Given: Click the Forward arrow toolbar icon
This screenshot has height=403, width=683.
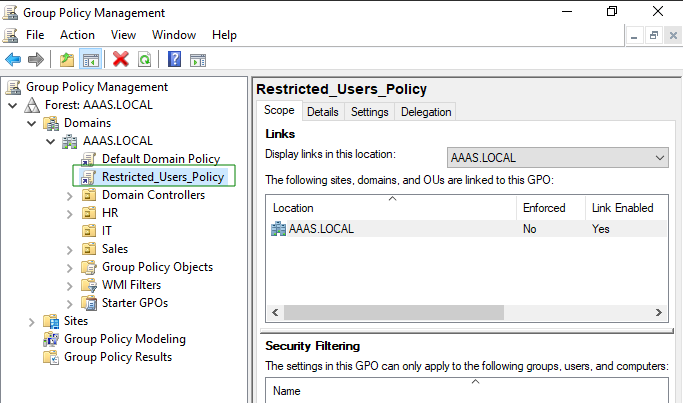Looking at the screenshot, I should (x=36, y=59).
